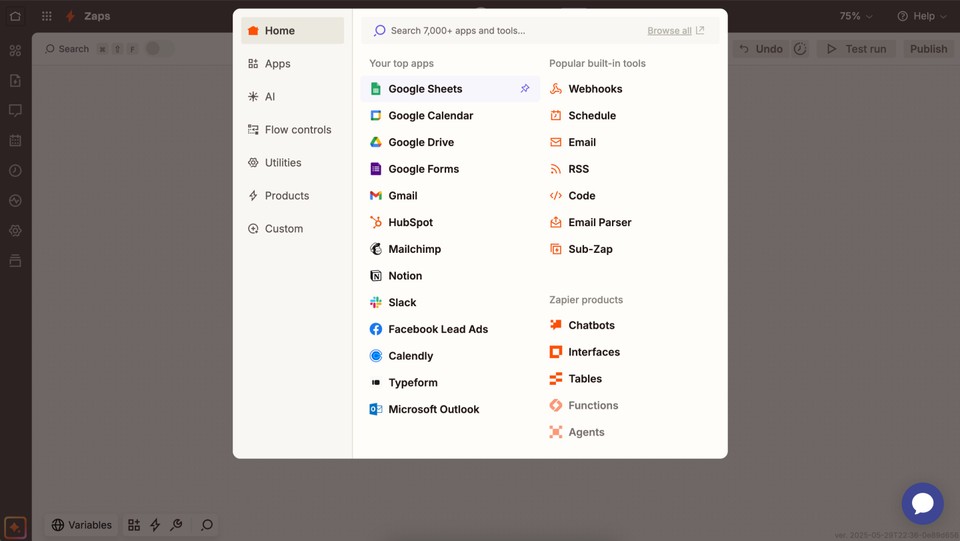Select Google Forms app
The image size is (960, 541).
click(449, 169)
